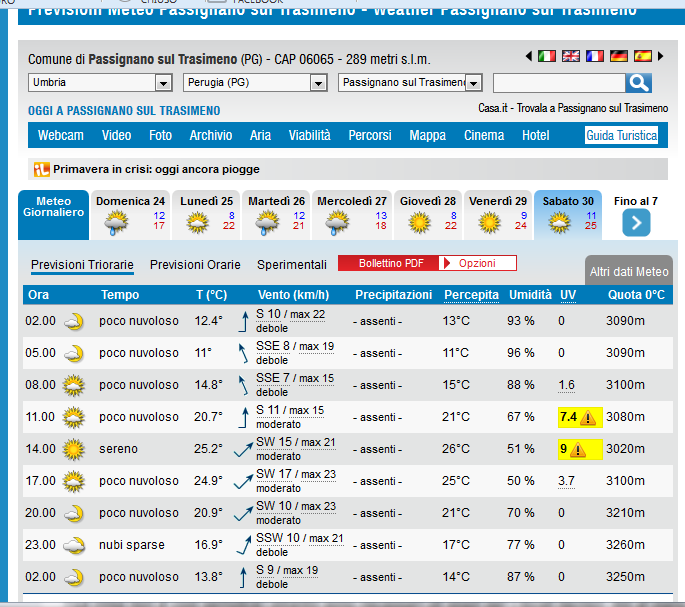The height and width of the screenshot is (607, 685).
Task: Open the Hotel menu item
Action: [x=535, y=135]
